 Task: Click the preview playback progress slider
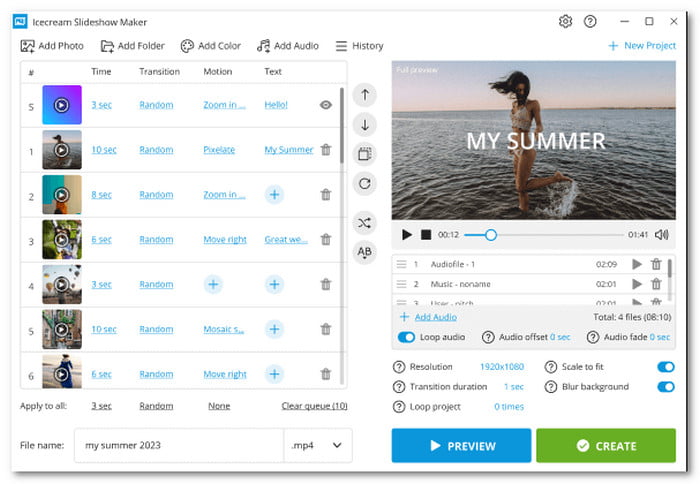(x=544, y=235)
